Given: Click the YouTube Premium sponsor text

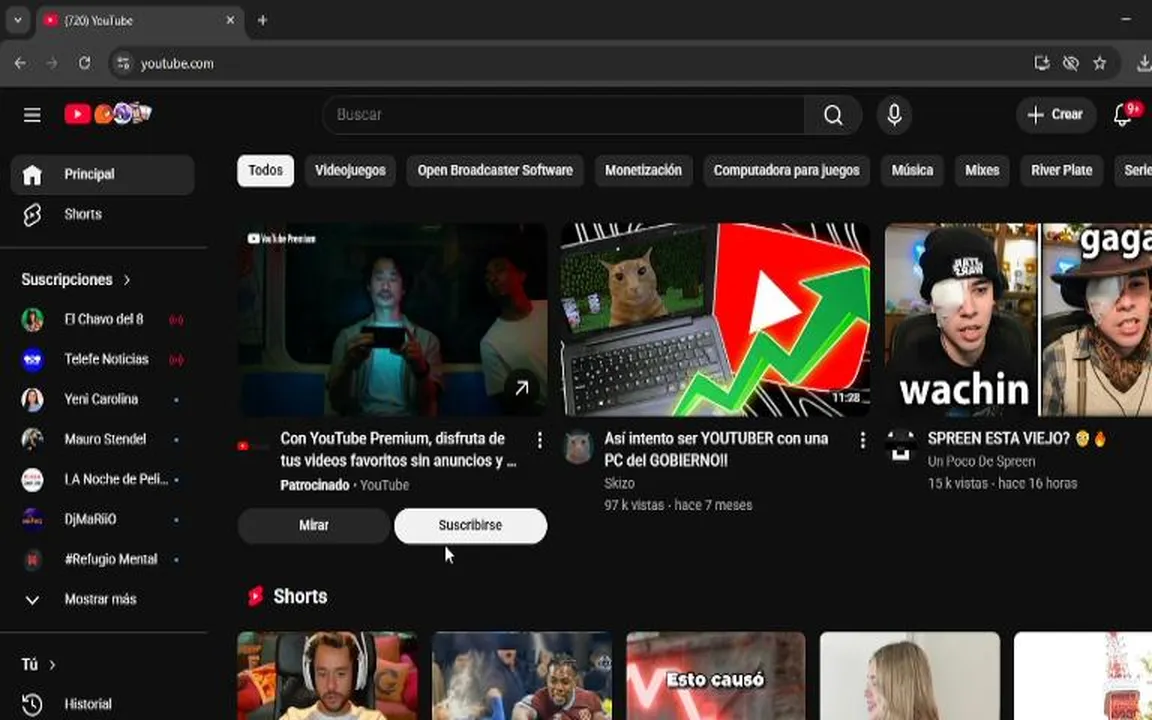Looking at the screenshot, I should tap(345, 486).
